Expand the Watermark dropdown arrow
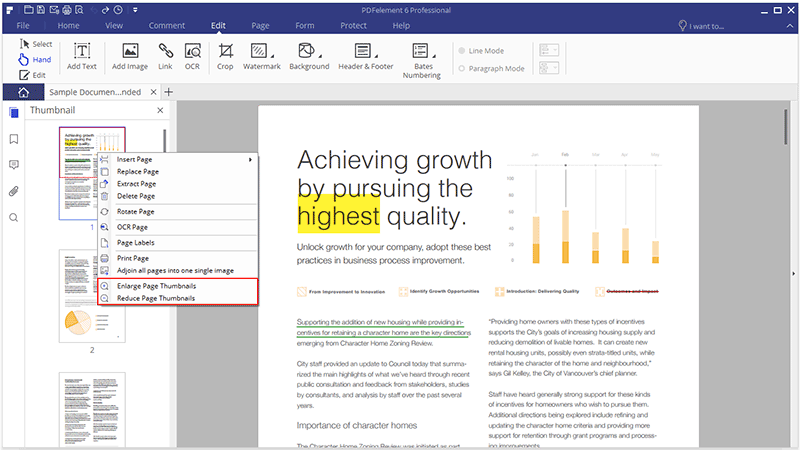The width and height of the screenshot is (800, 450). point(272,56)
